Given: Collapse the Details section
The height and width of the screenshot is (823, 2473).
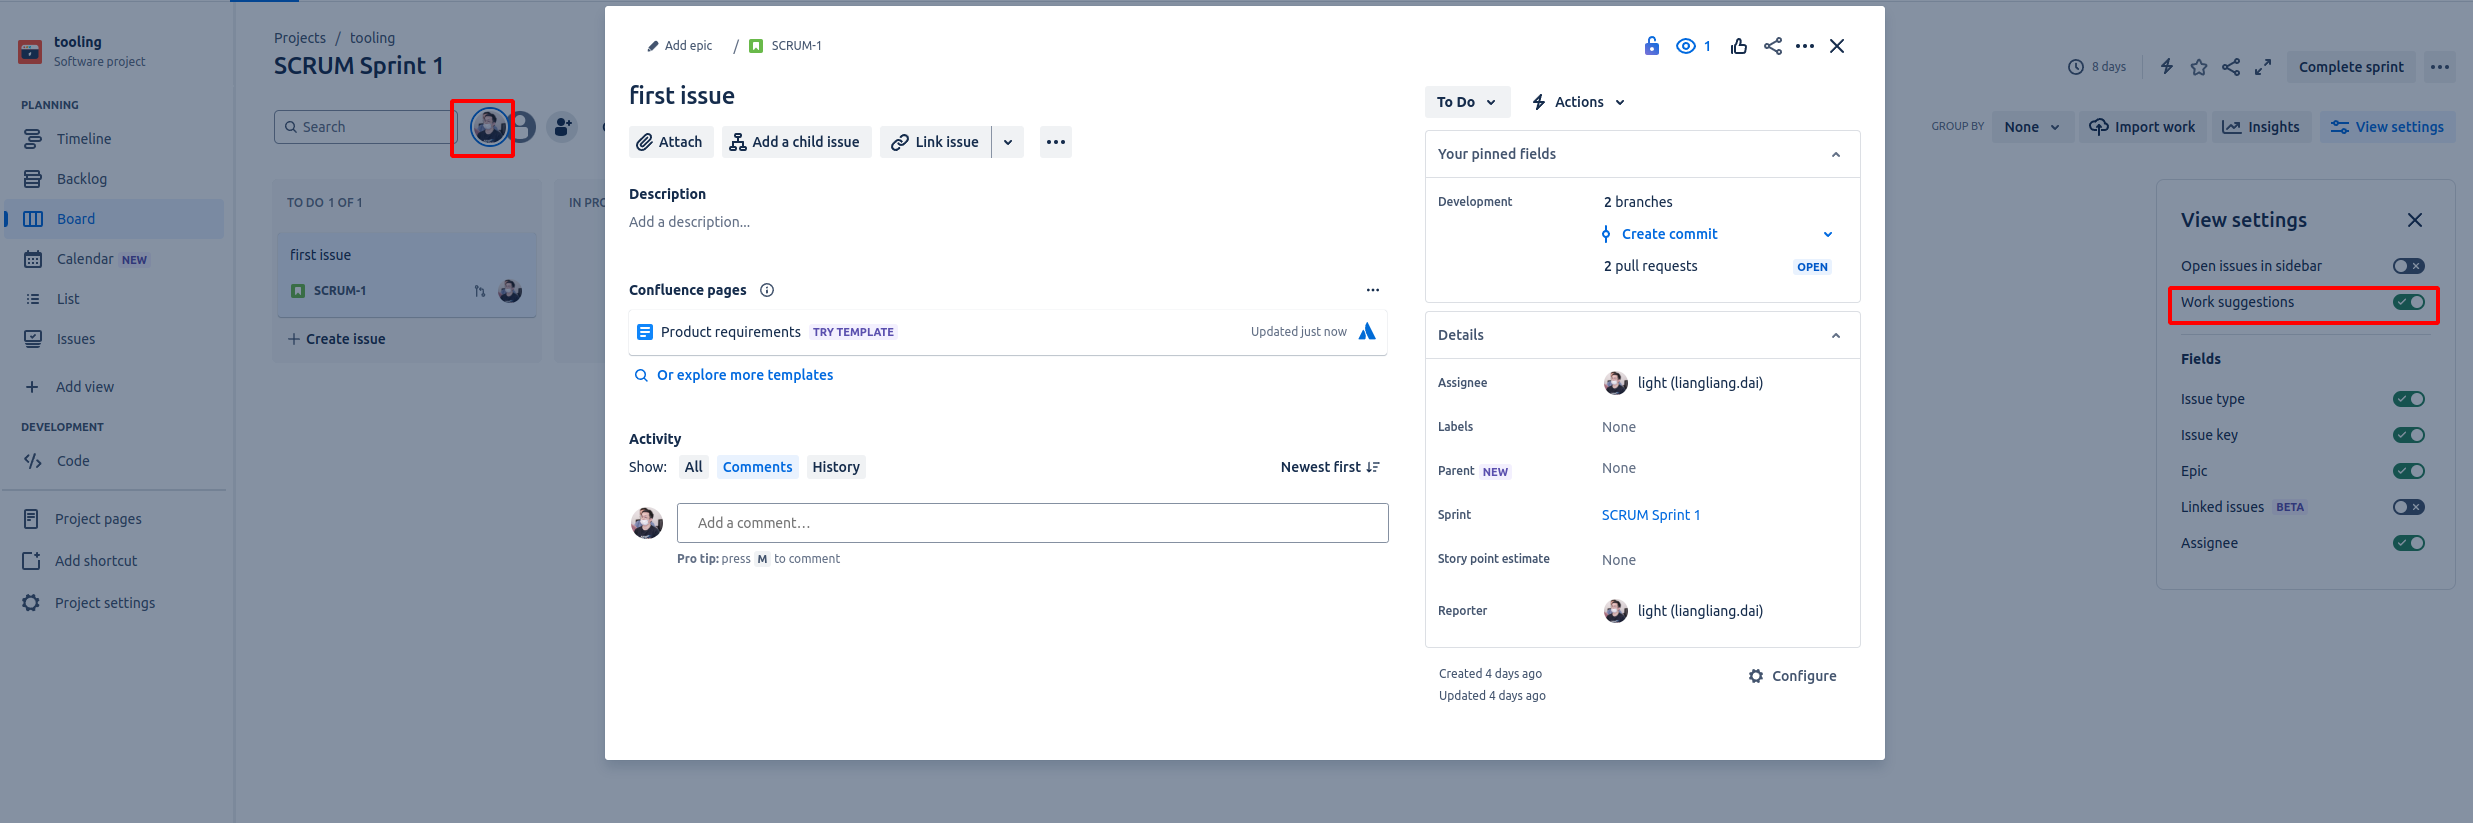Looking at the screenshot, I should (1836, 335).
